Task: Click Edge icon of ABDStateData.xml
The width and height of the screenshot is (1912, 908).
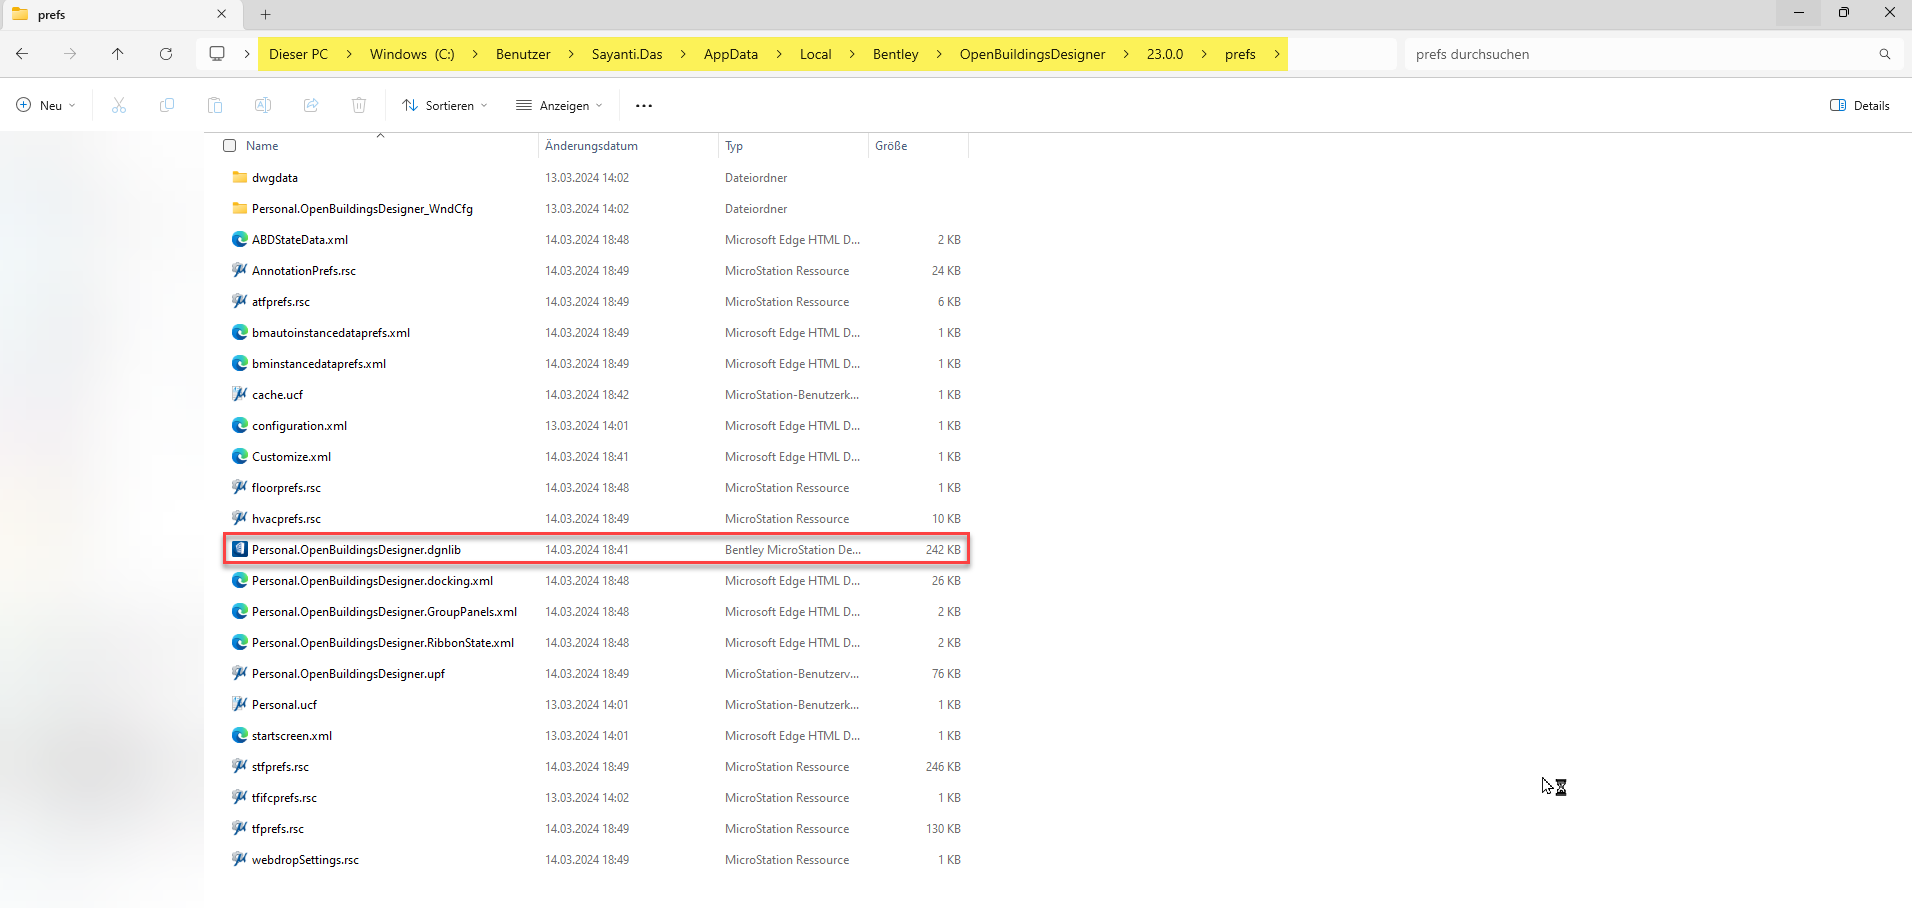Action: pyautogui.click(x=240, y=239)
